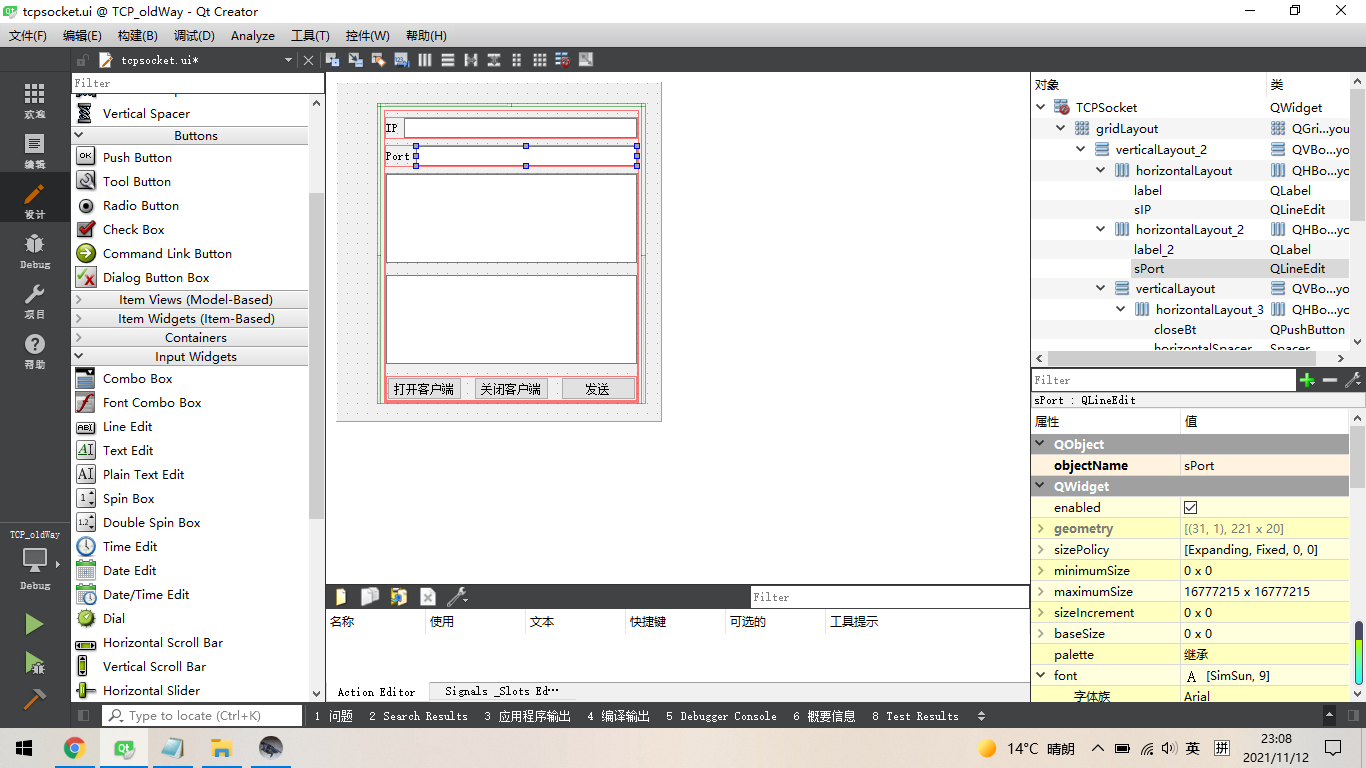The width and height of the screenshot is (1366, 768).
Task: Click the configure wrench in the Action Editor toolbar
Action: pos(457,597)
